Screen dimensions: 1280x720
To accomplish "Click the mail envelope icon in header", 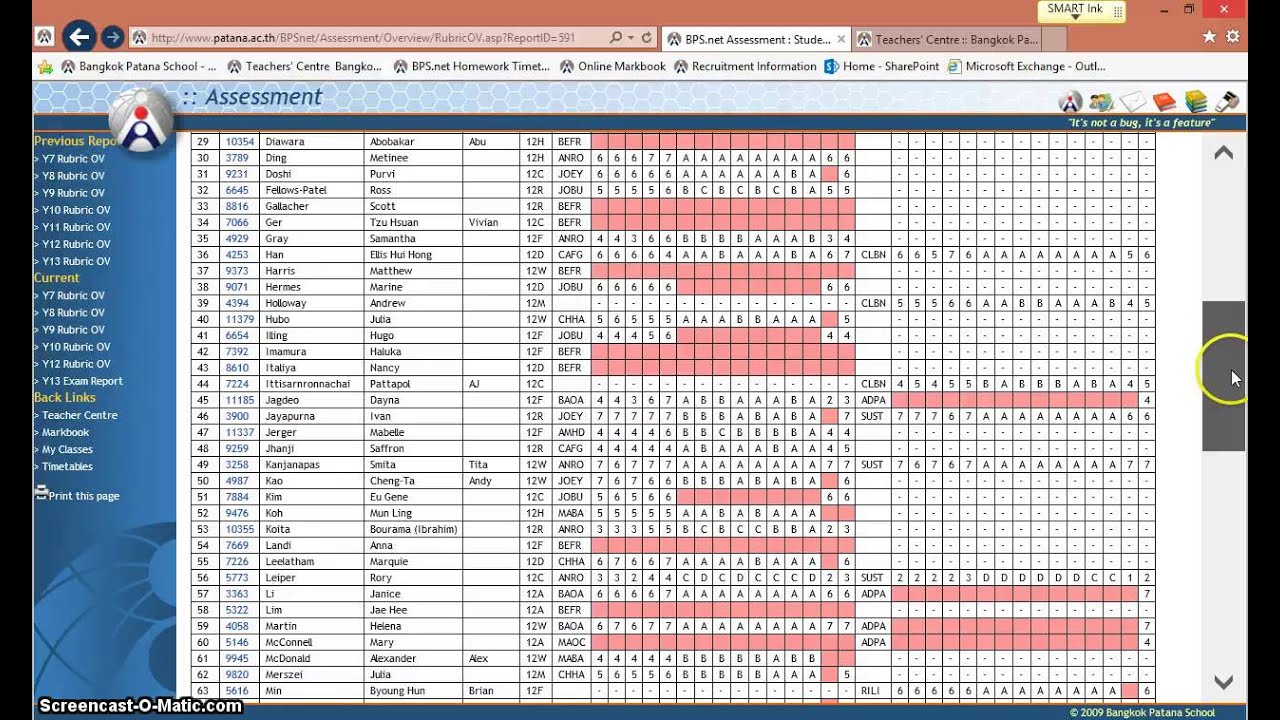I will pyautogui.click(x=1133, y=102).
